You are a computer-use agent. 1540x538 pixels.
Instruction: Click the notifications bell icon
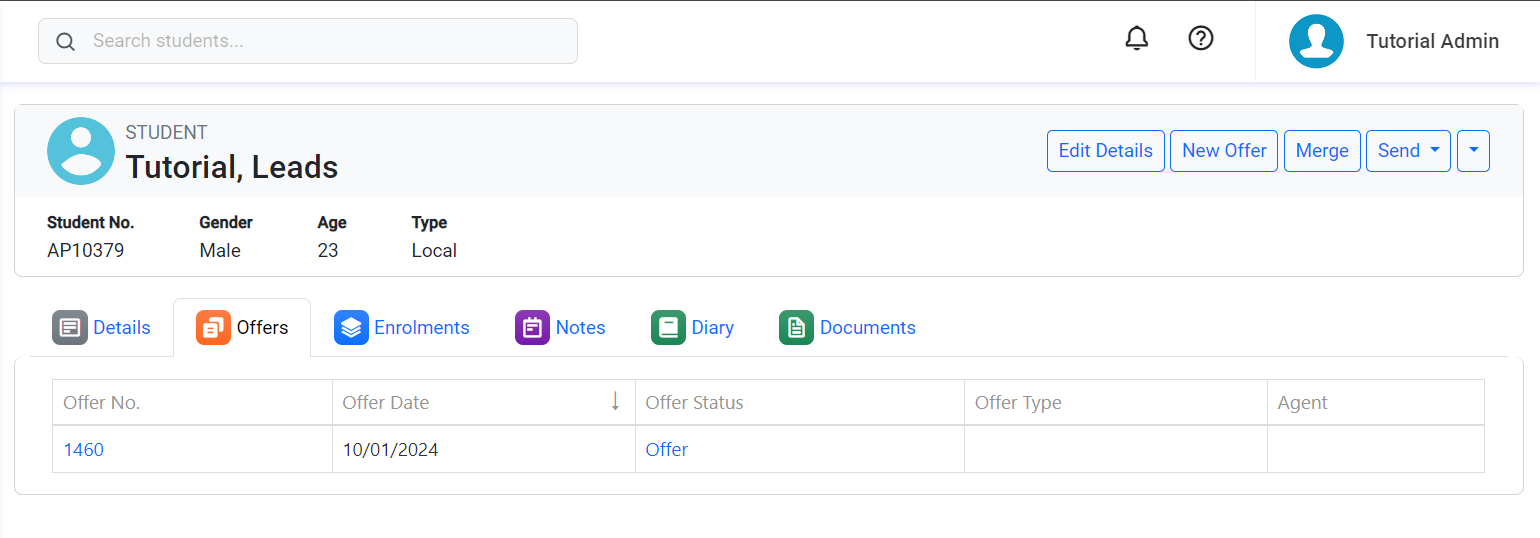(1136, 39)
